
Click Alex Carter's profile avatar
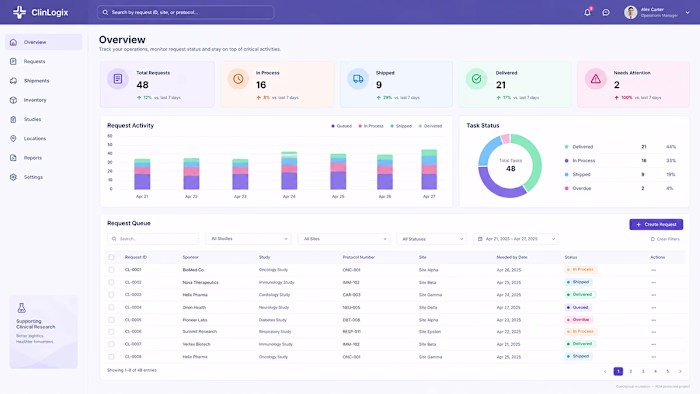tap(630, 12)
